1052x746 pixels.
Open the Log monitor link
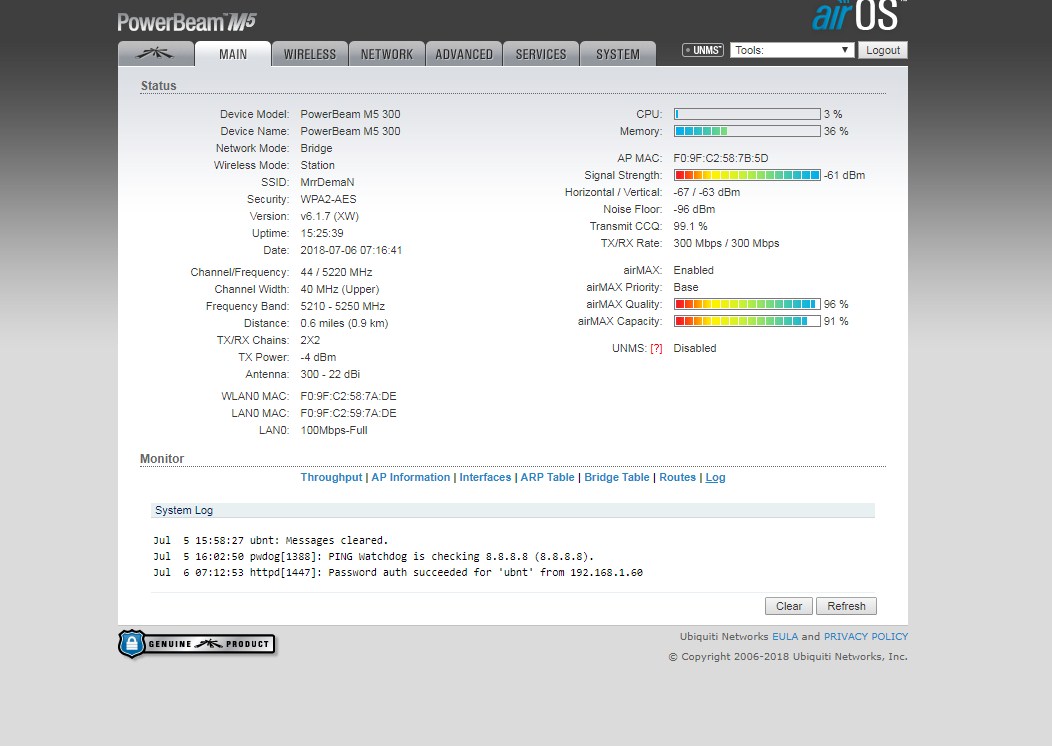715,477
